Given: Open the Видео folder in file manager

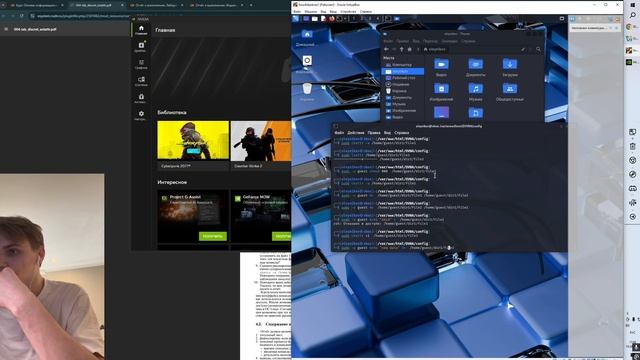Looking at the screenshot, I should tap(441, 67).
